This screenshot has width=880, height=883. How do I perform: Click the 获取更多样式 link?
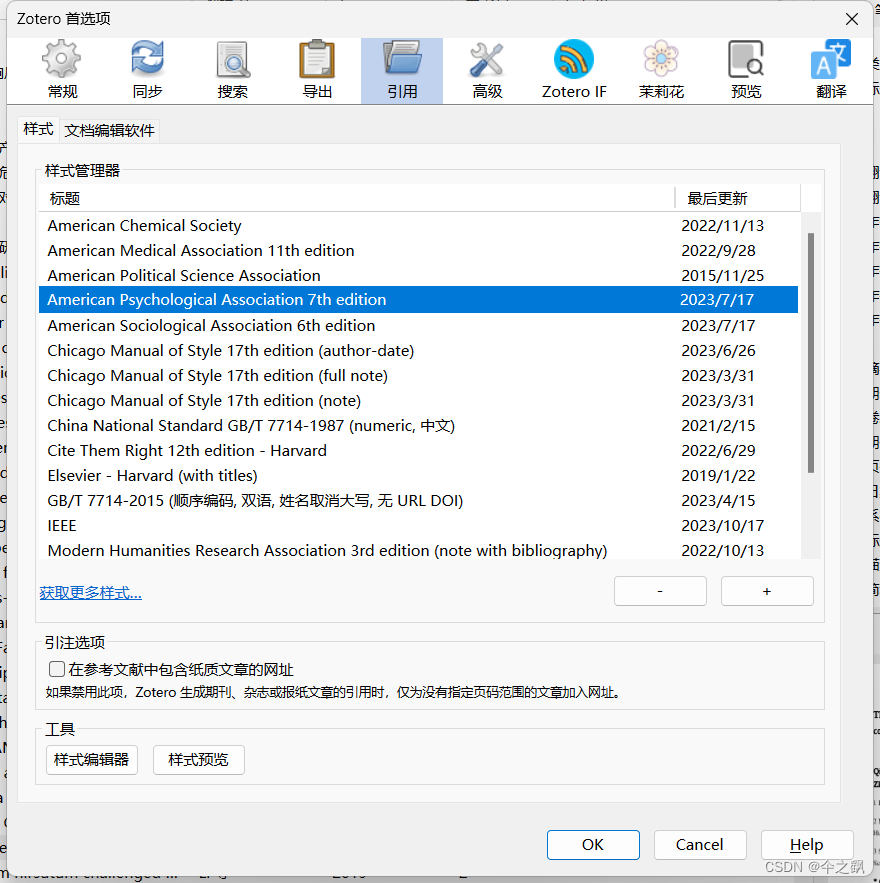click(x=91, y=592)
